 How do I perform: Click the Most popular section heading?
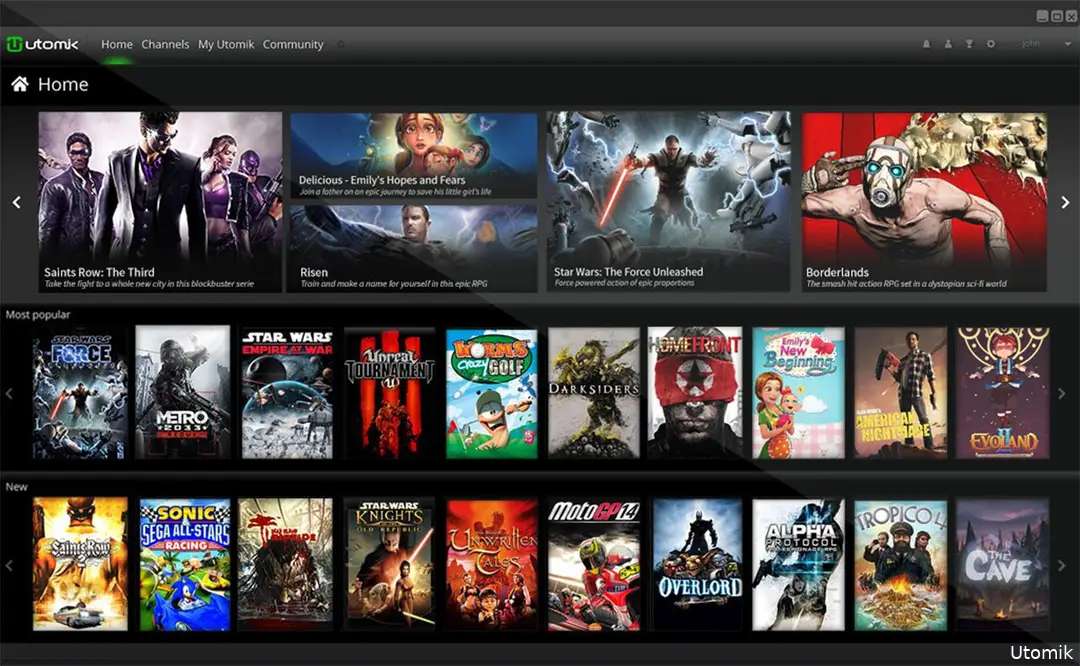point(38,315)
